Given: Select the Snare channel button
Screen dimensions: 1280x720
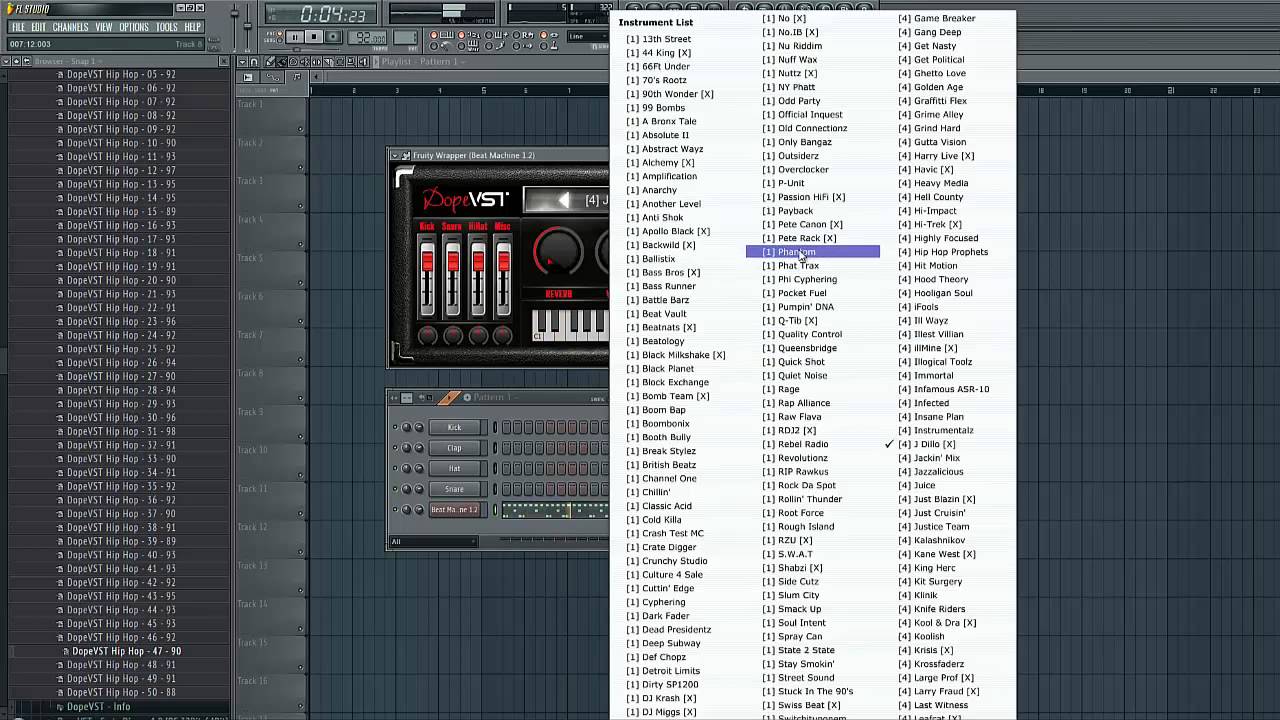Looking at the screenshot, I should coord(455,489).
